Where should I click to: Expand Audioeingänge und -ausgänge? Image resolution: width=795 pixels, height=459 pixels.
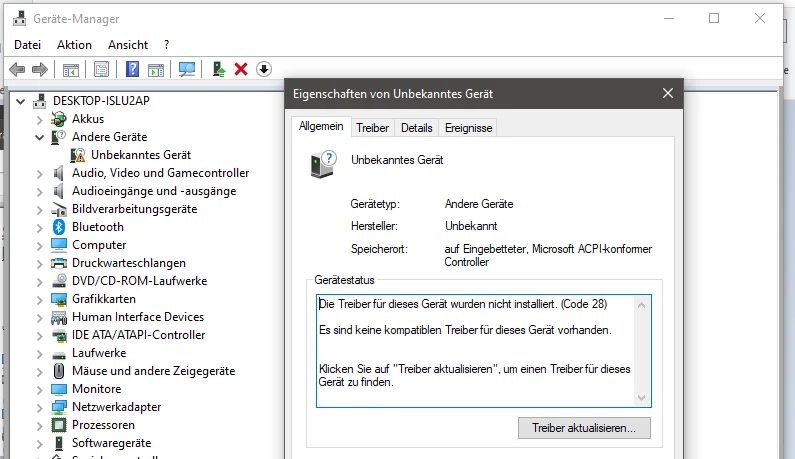click(40, 191)
